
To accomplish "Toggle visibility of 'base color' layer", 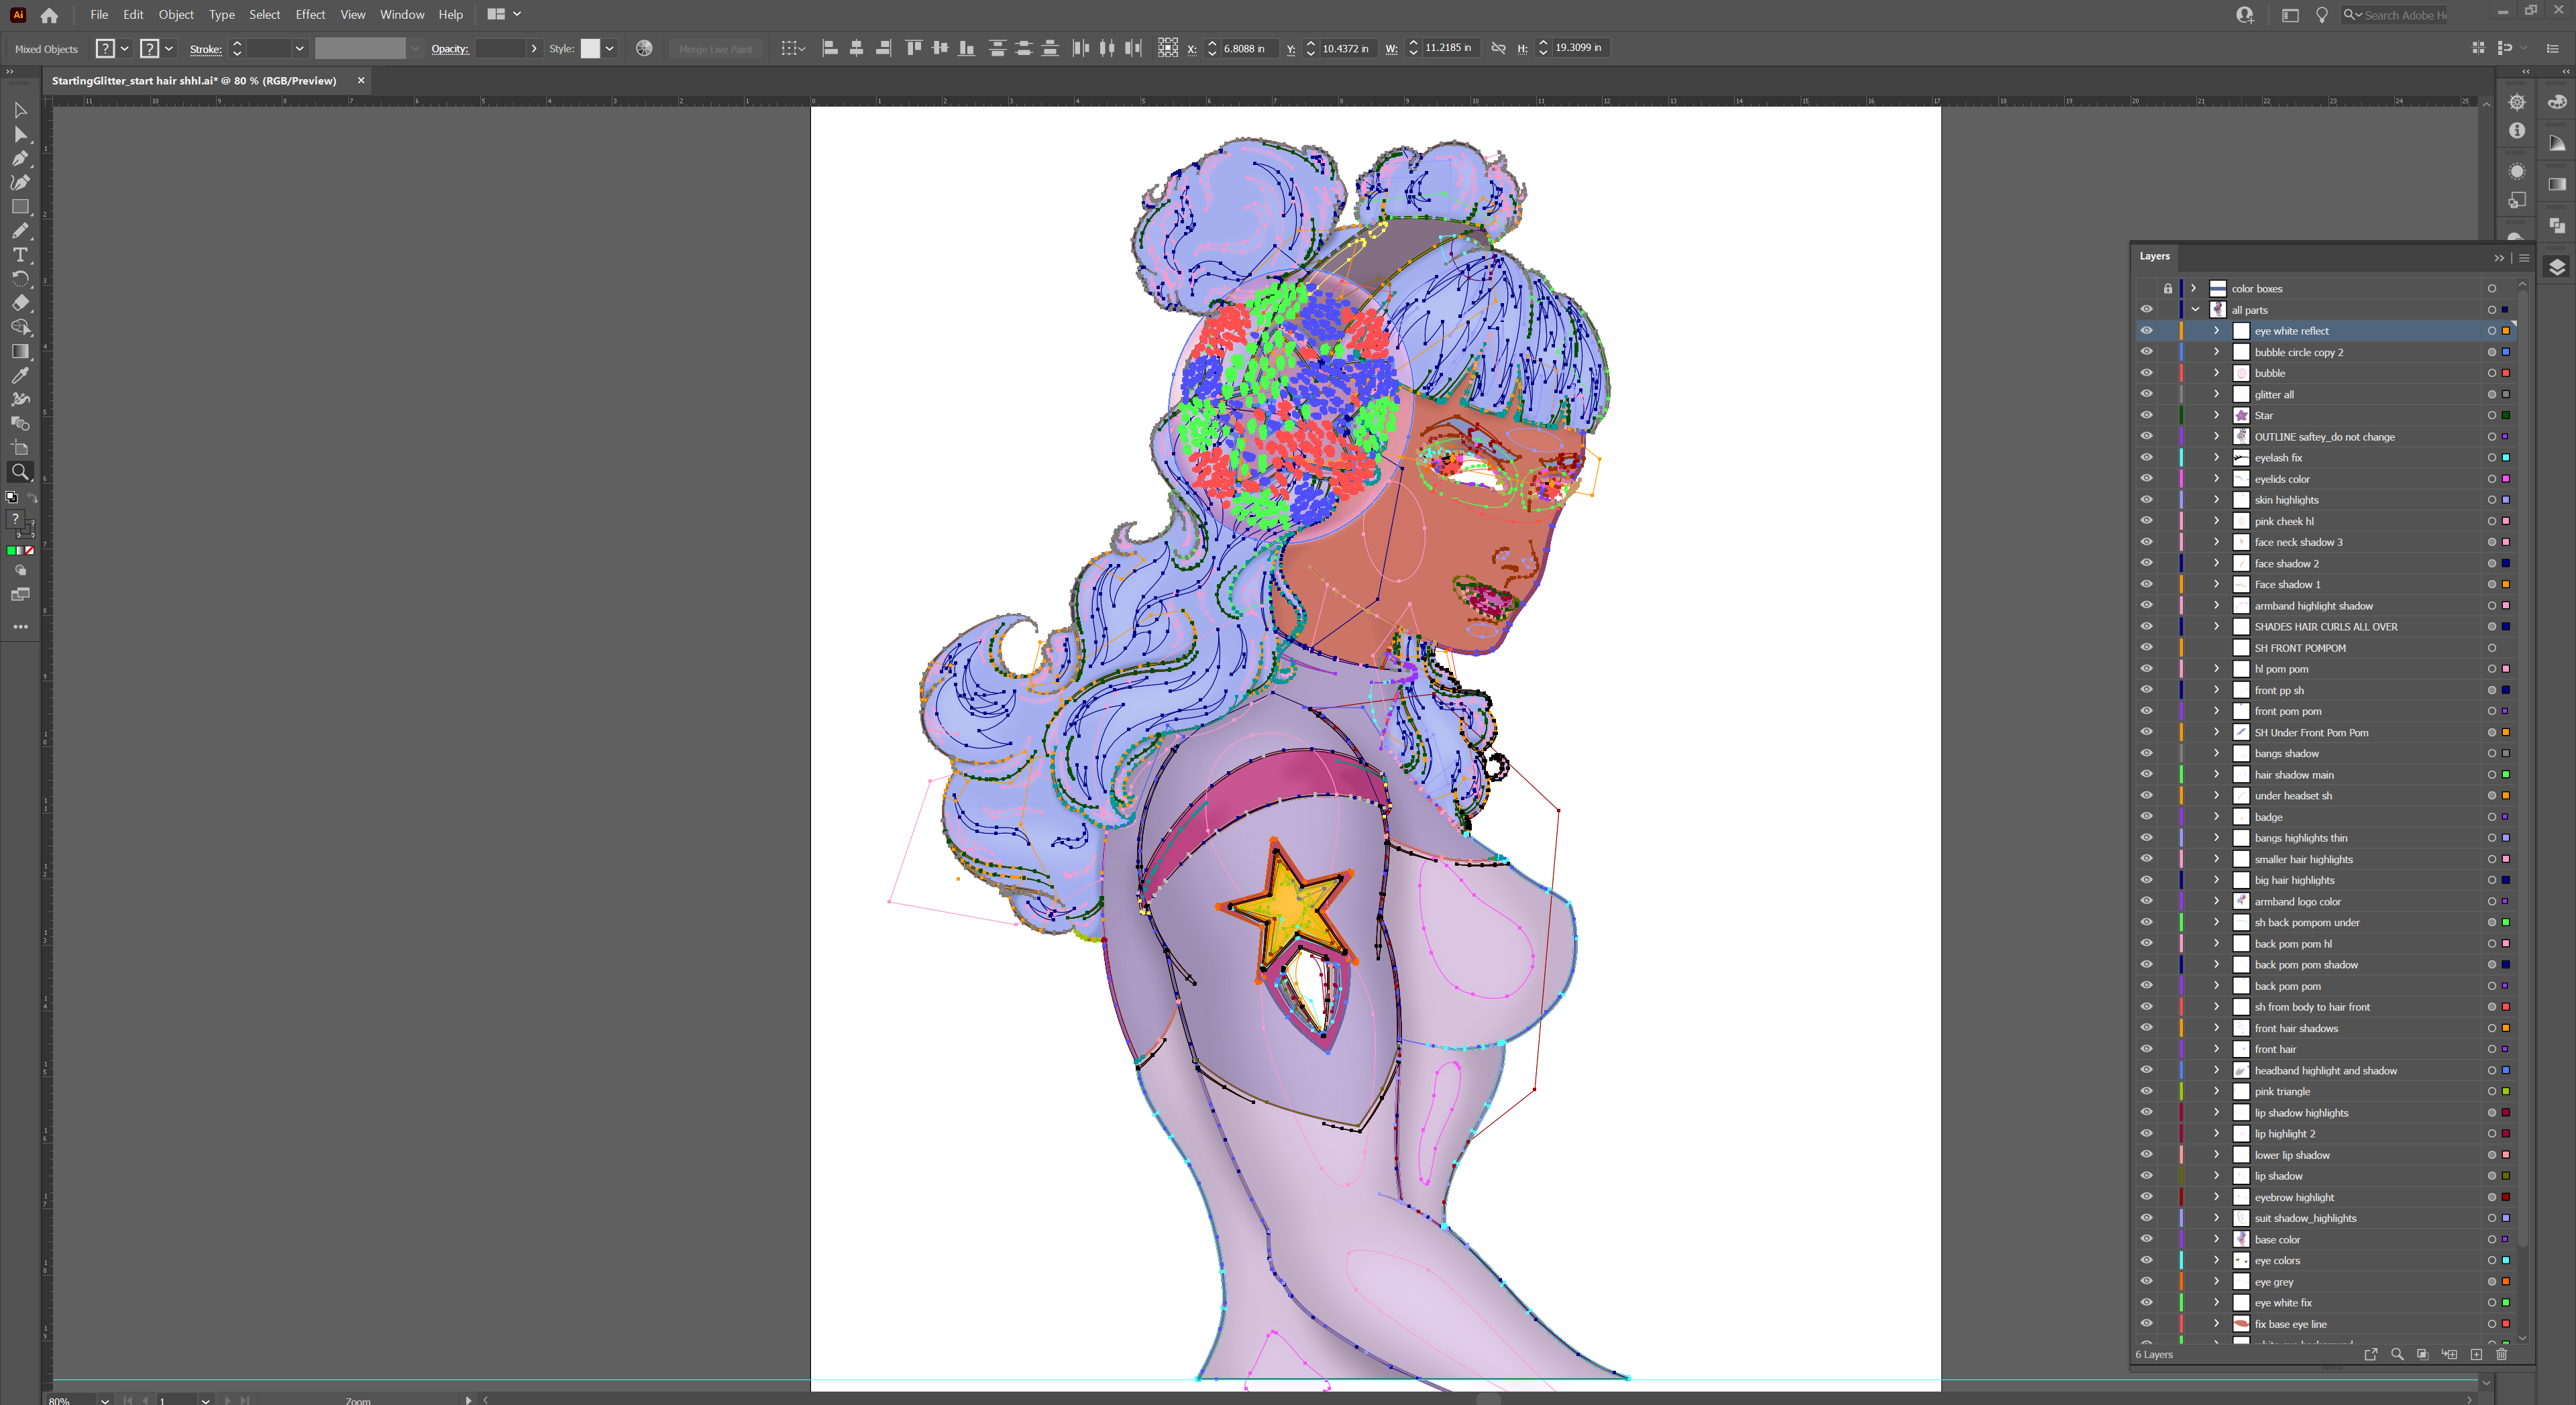I will (2146, 1239).
